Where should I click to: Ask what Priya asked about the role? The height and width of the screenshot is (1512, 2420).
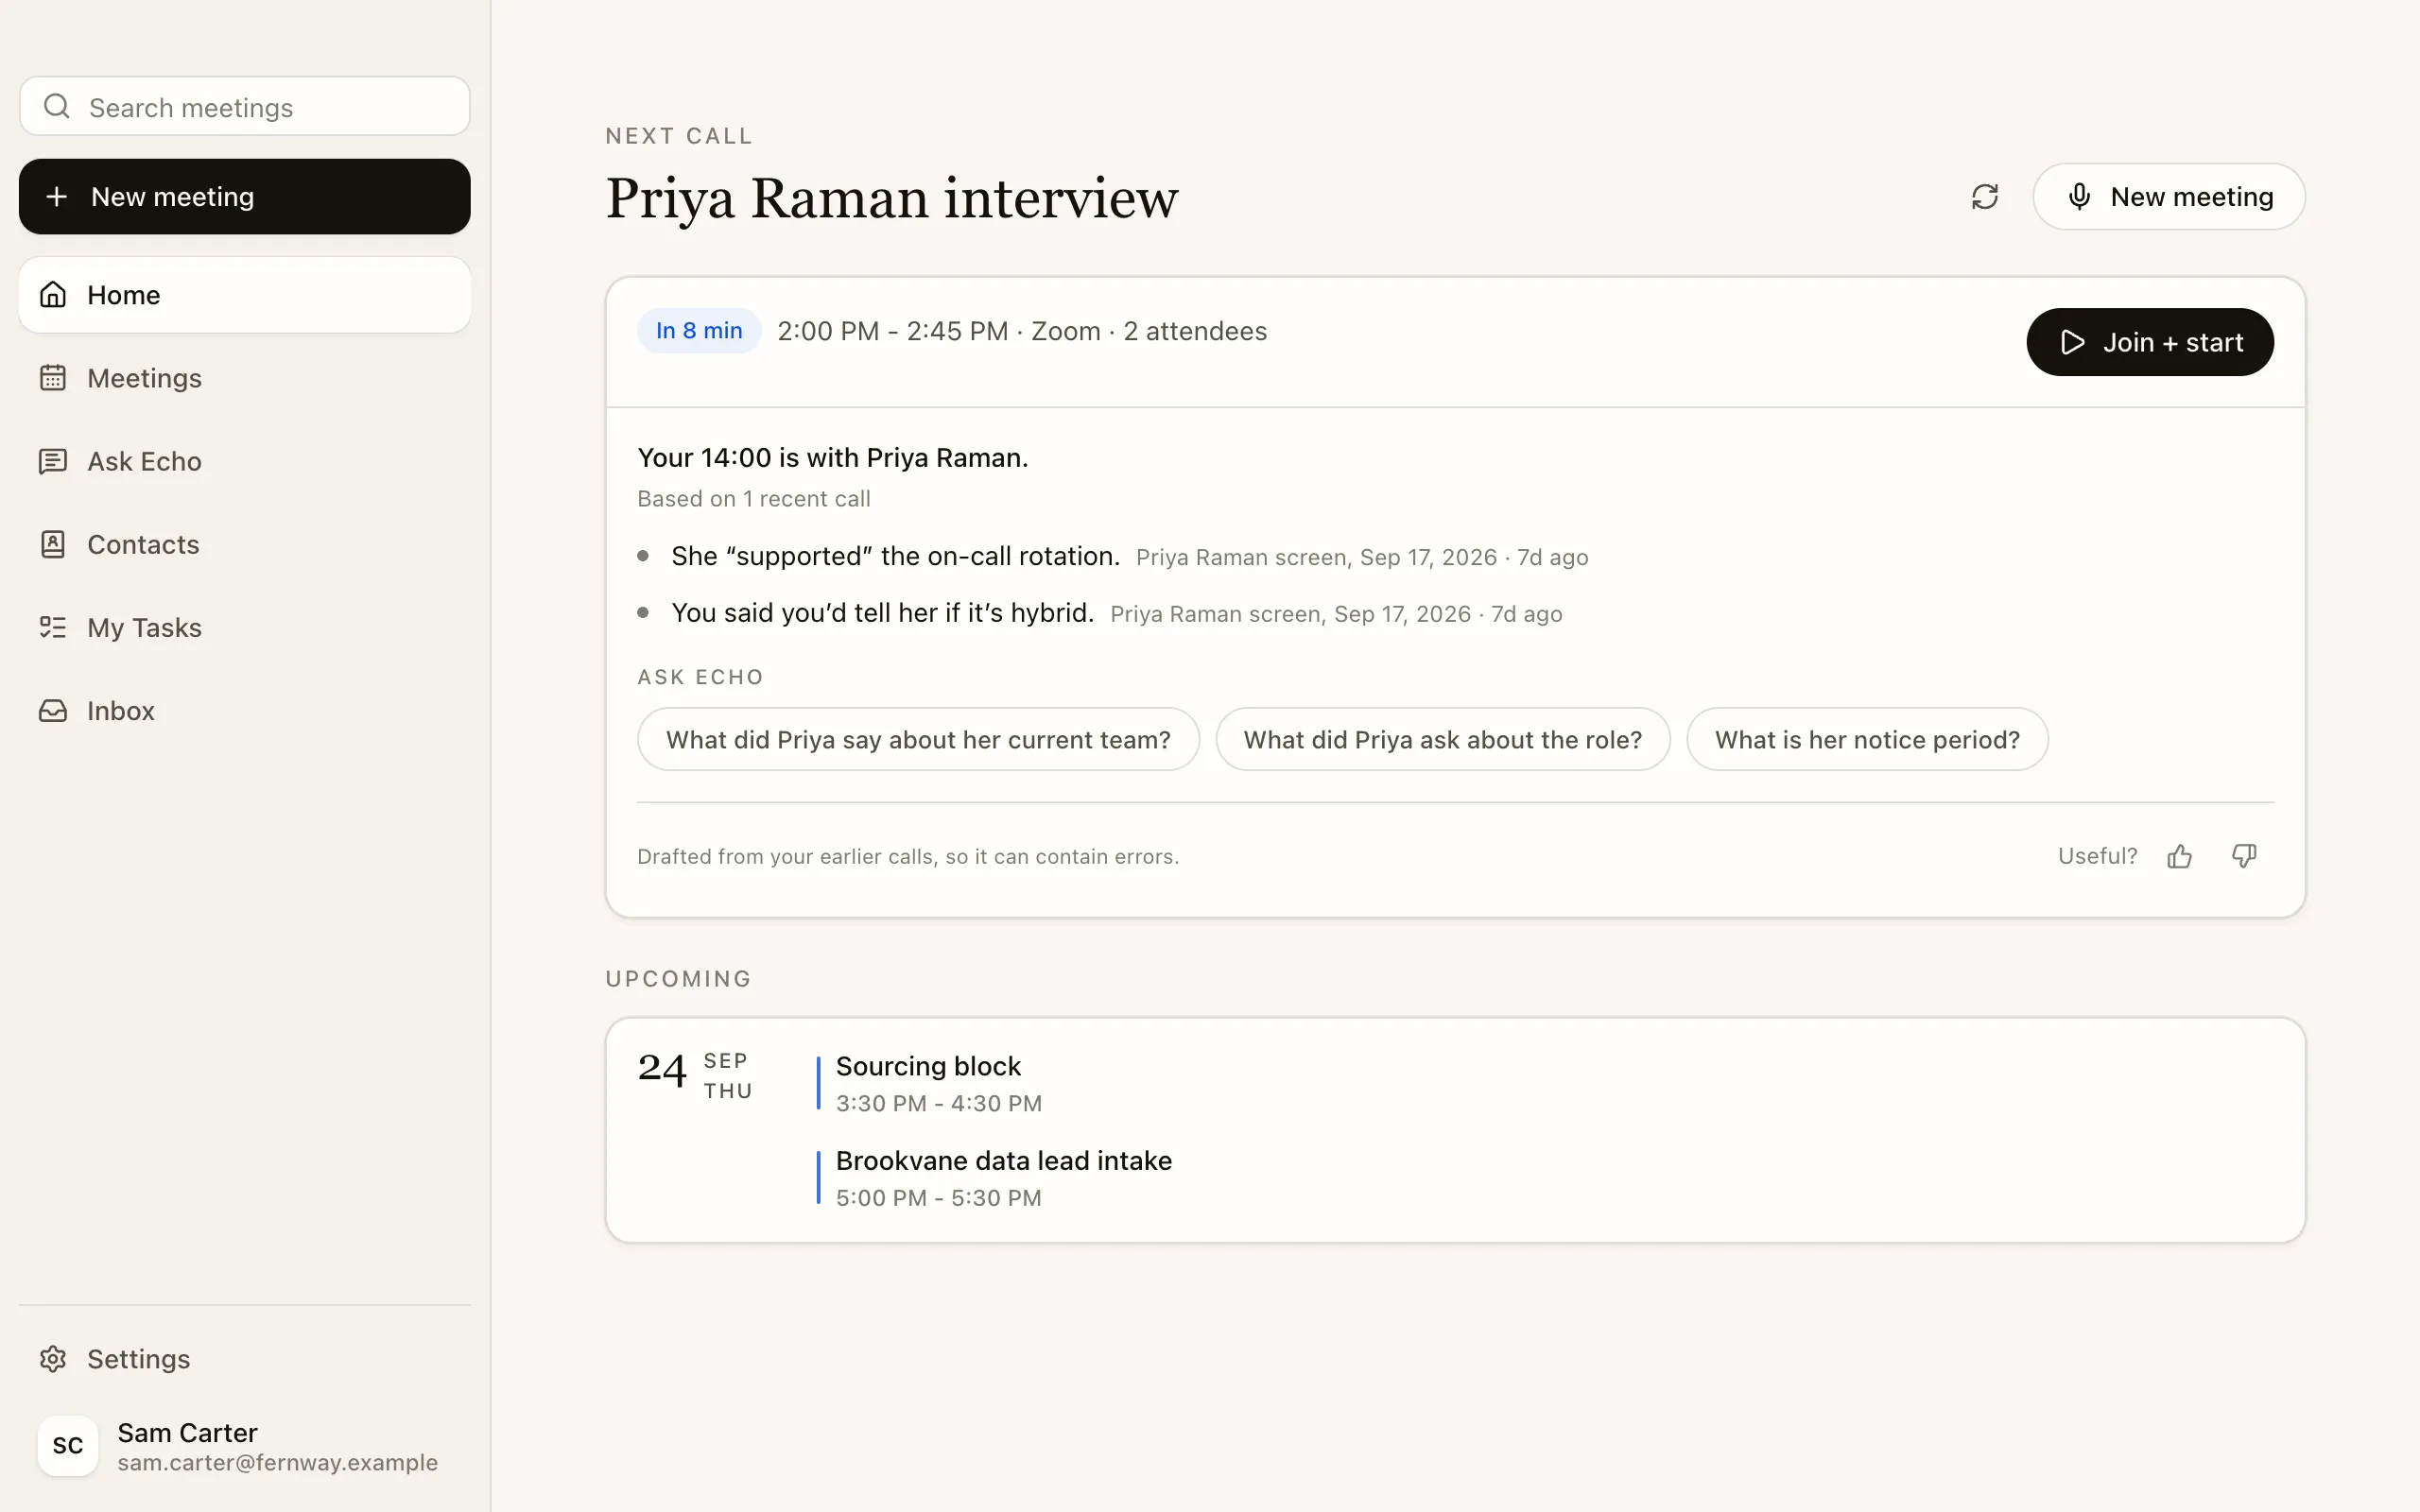1443,739
